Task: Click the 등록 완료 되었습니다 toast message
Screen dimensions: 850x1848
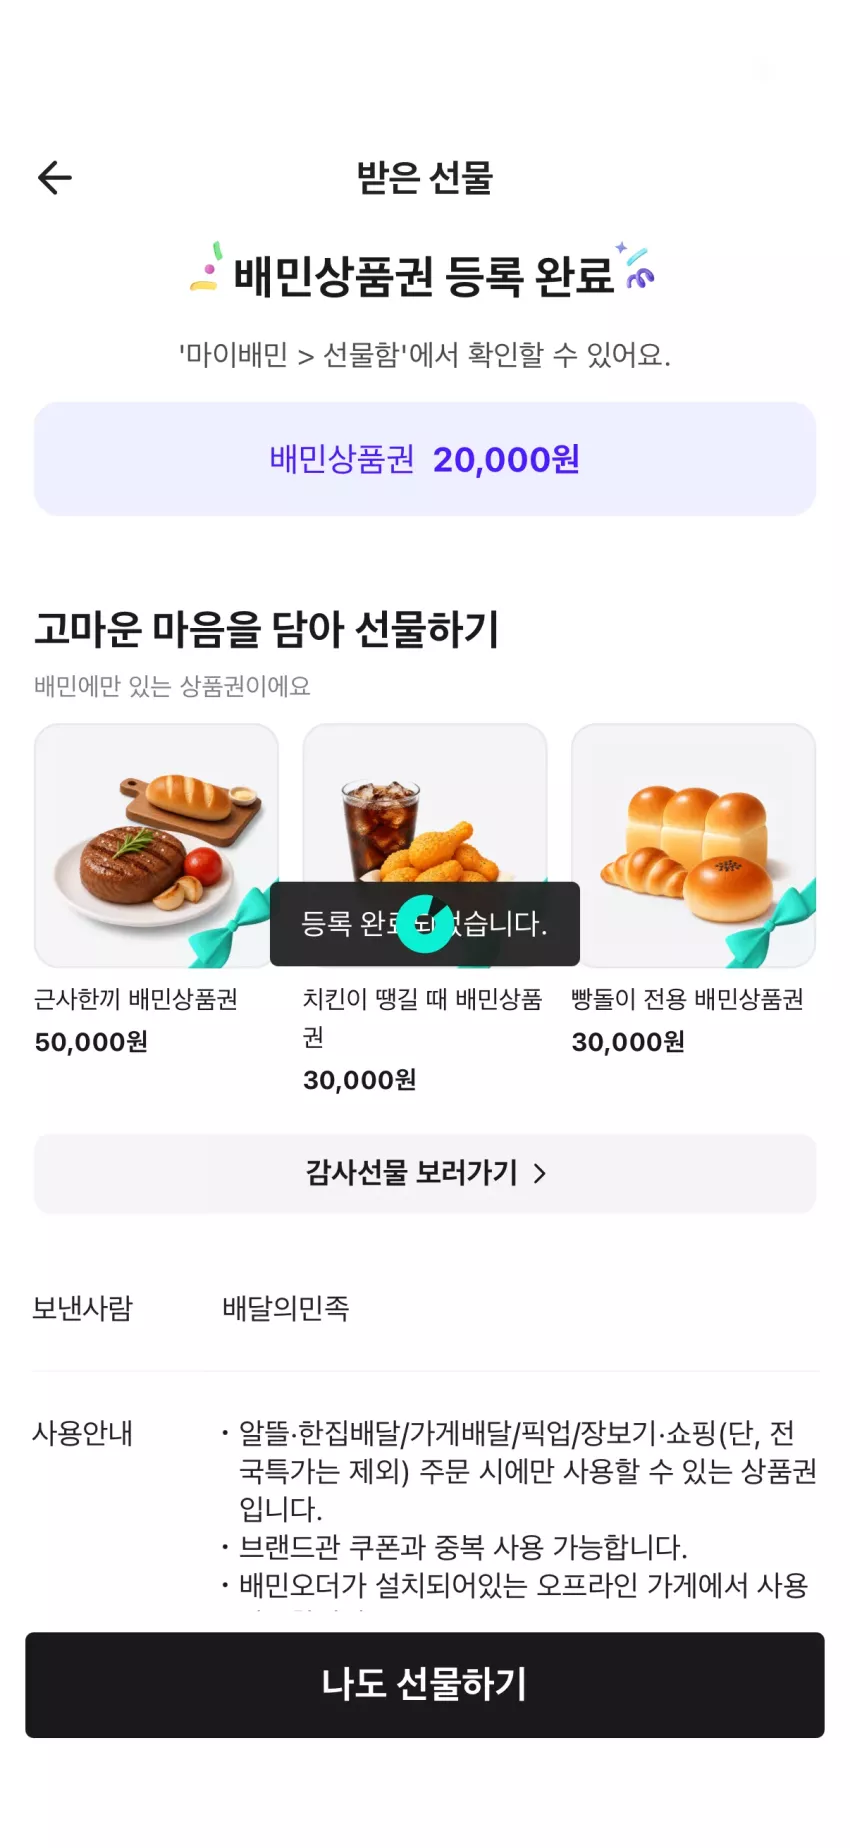Action: (425, 924)
